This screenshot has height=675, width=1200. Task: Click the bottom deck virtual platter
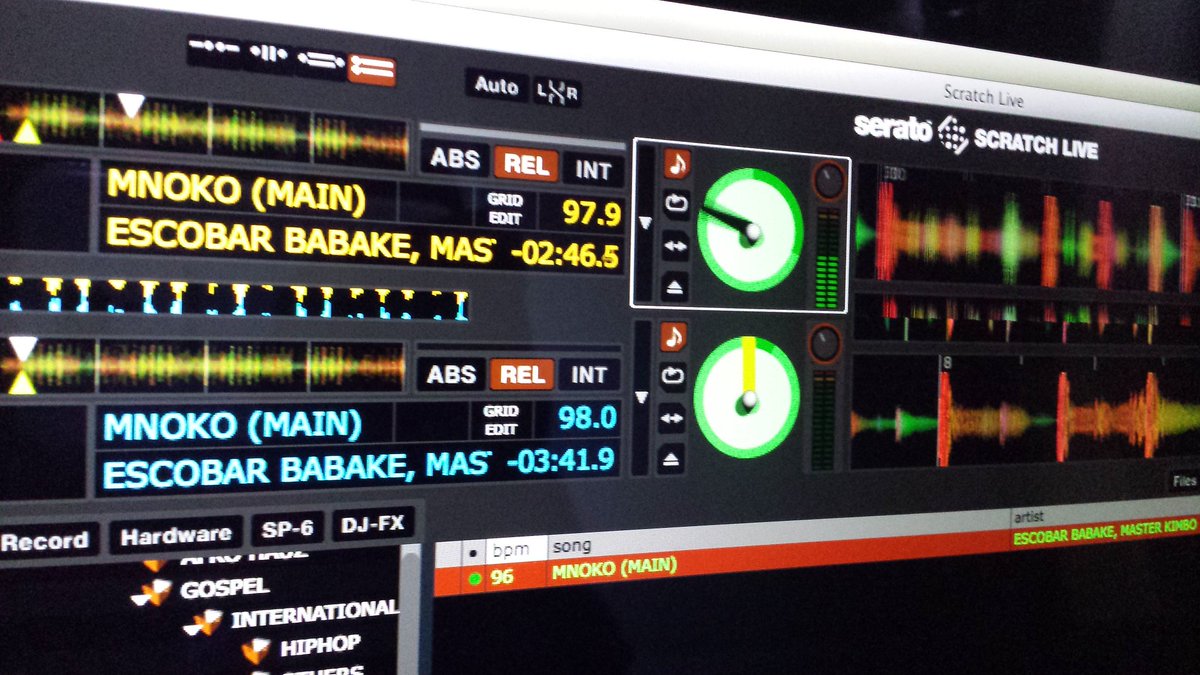pos(746,397)
